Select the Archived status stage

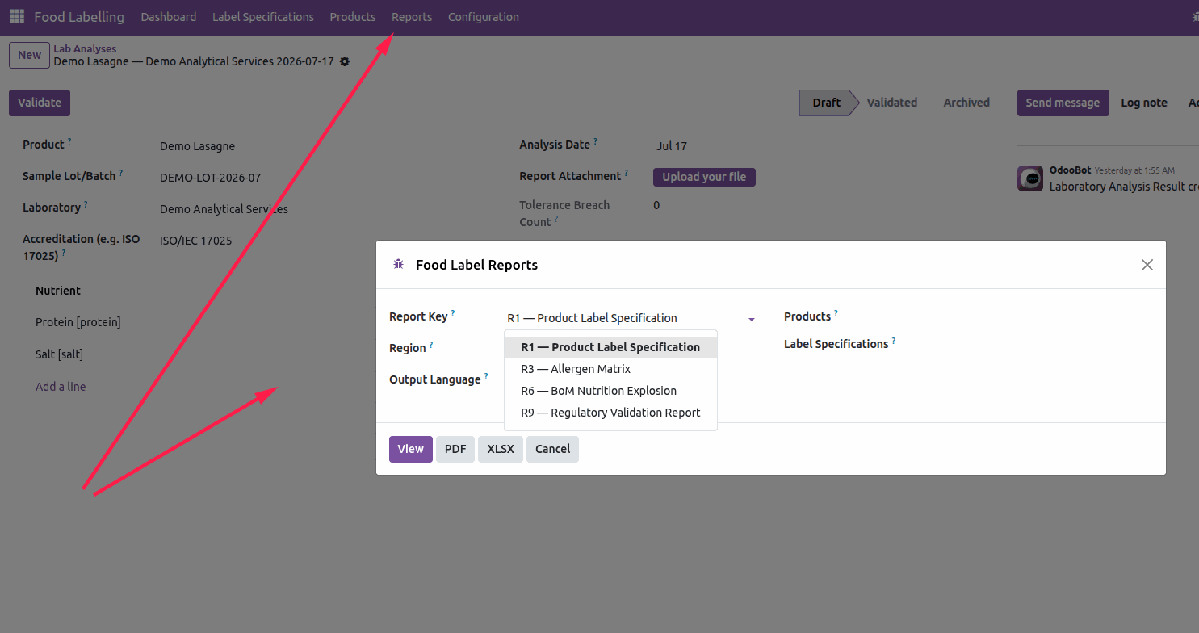tap(967, 102)
